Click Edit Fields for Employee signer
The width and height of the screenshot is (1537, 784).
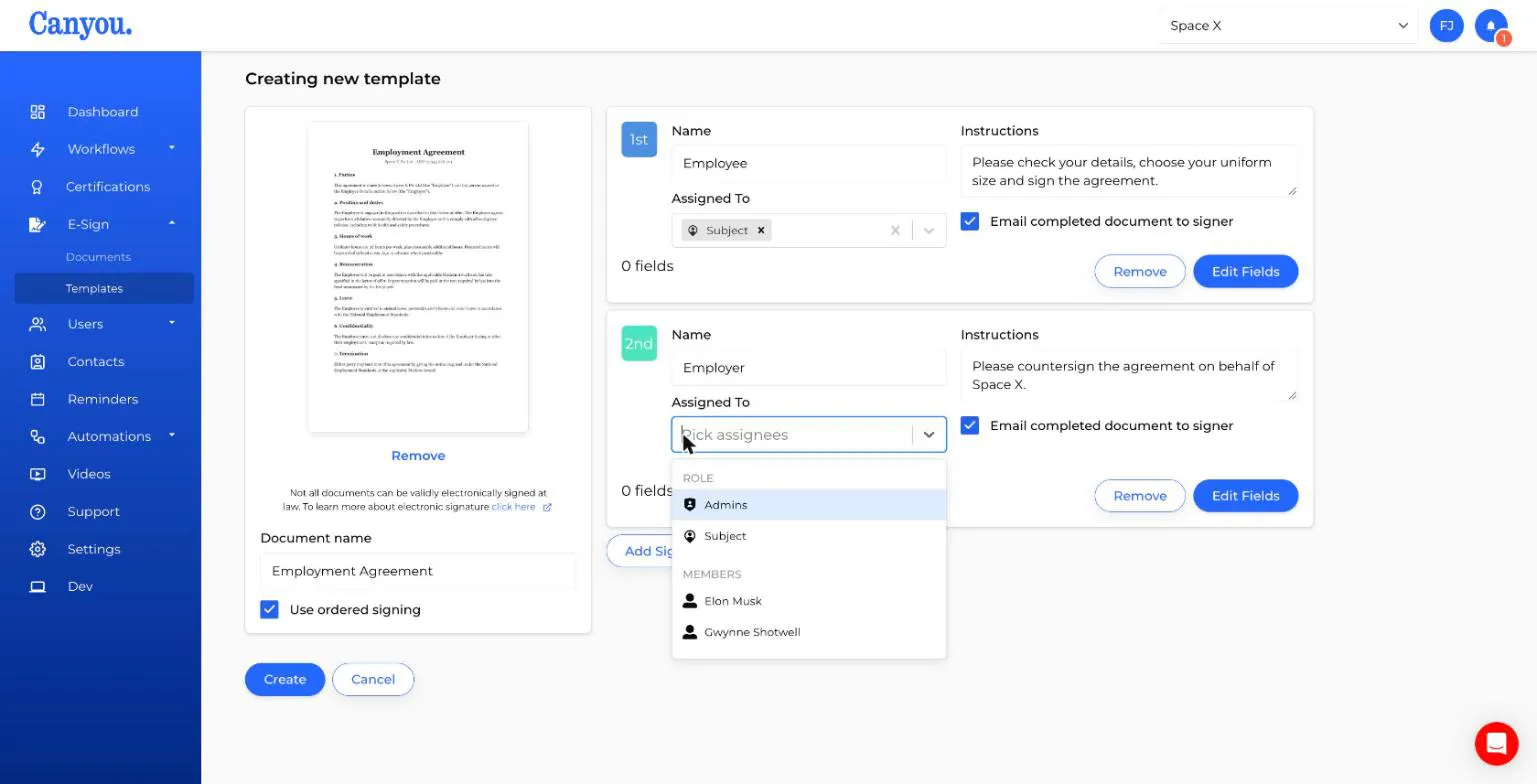click(1245, 271)
